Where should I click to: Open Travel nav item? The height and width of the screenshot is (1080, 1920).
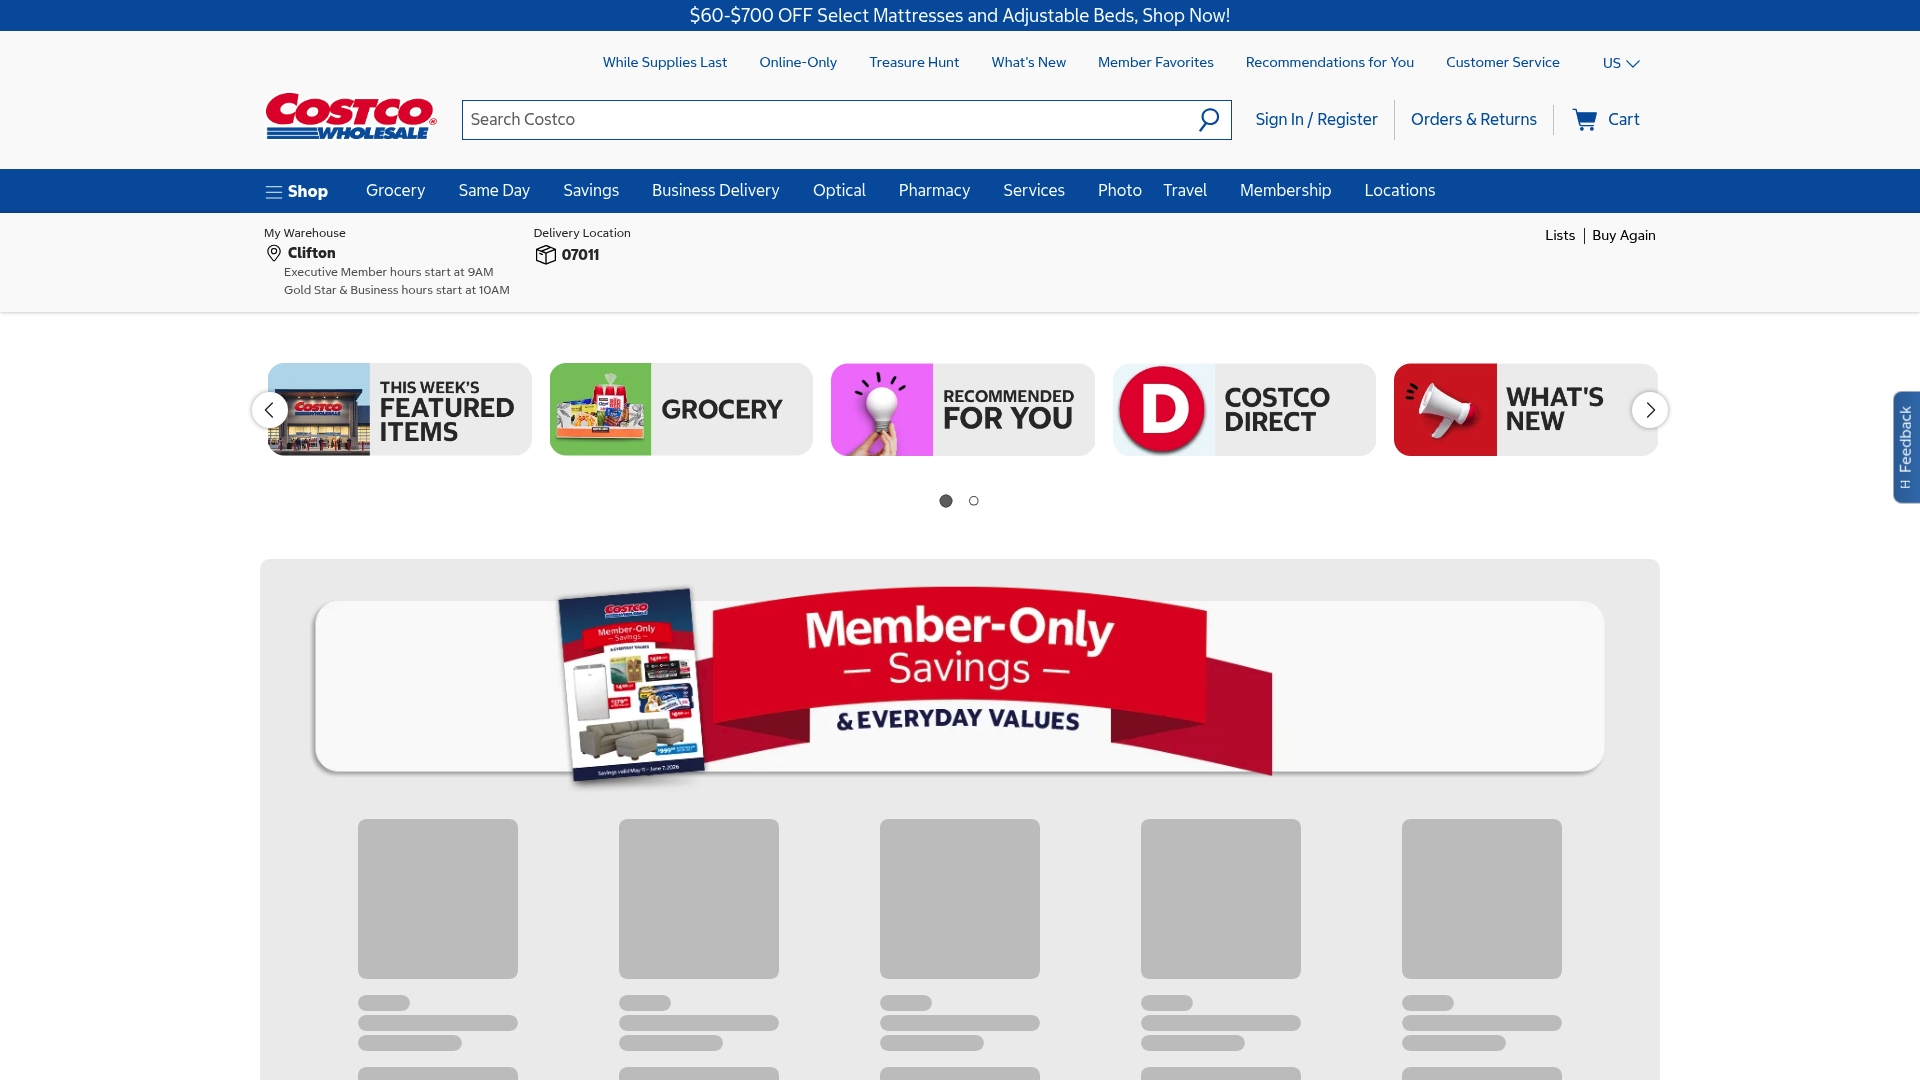click(1185, 191)
